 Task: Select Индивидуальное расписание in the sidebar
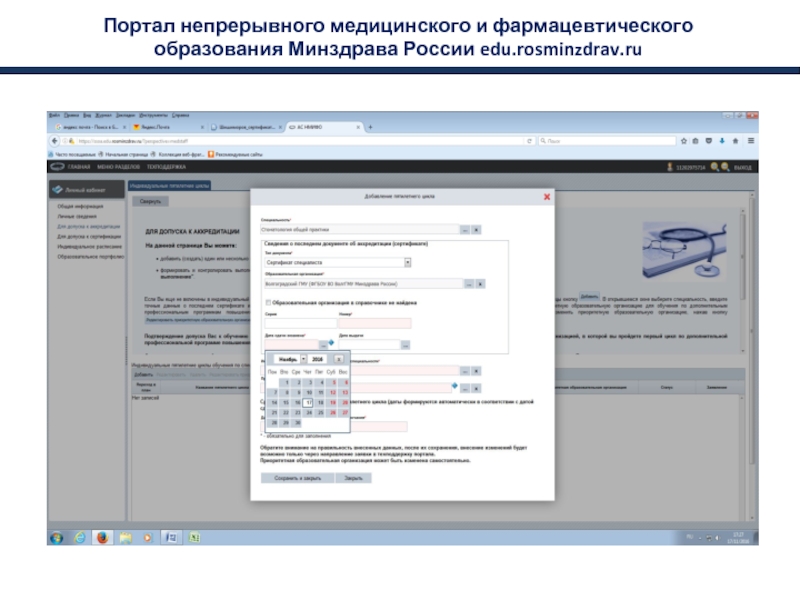coord(90,246)
